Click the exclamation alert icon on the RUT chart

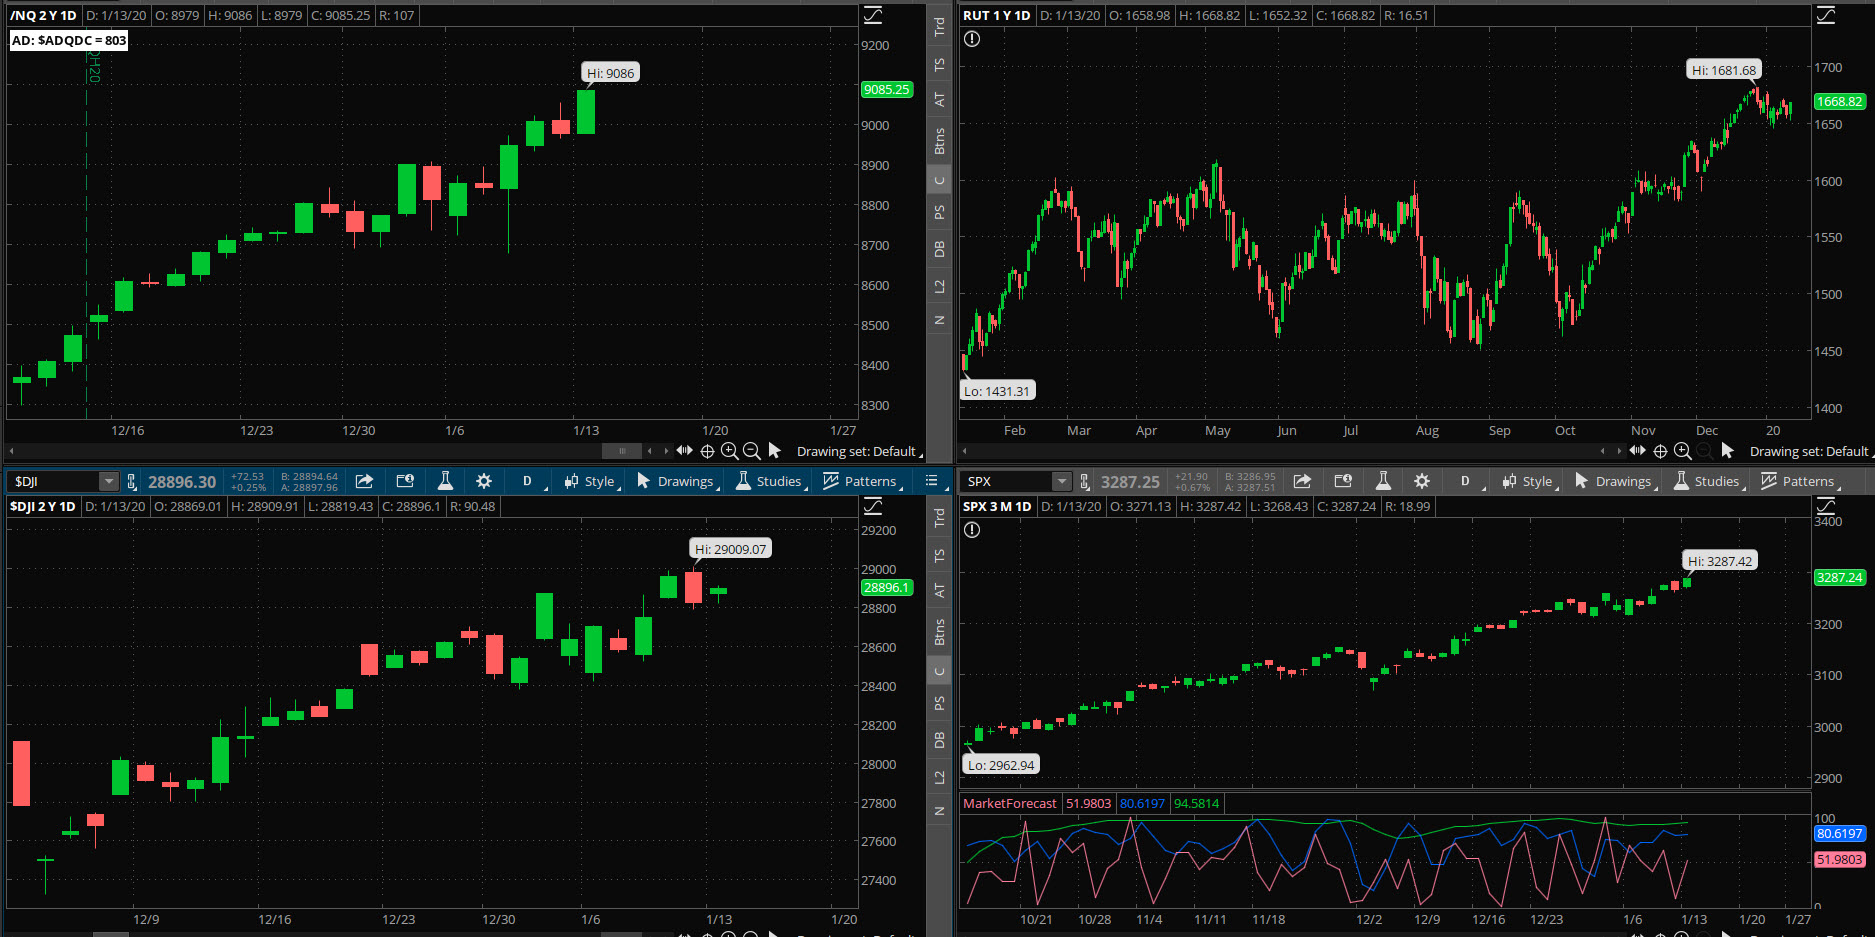(x=972, y=39)
